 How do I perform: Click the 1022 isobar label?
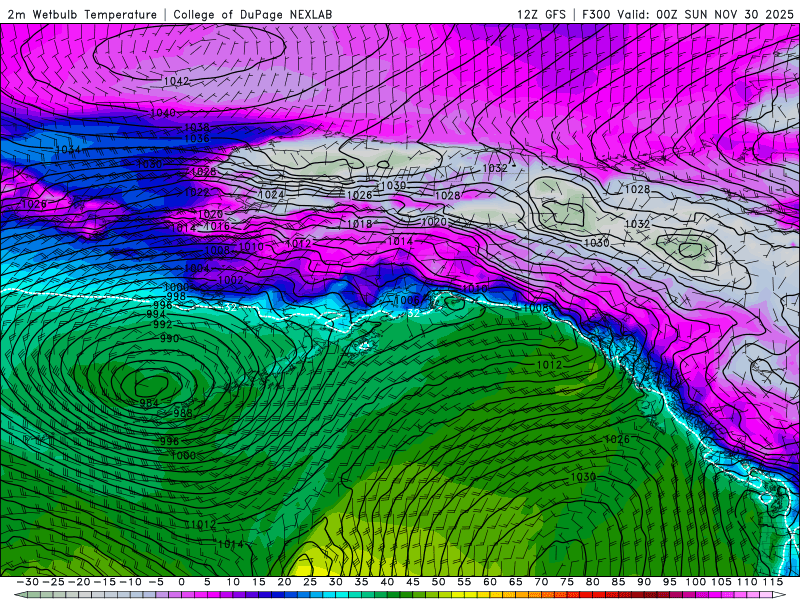click(197, 192)
